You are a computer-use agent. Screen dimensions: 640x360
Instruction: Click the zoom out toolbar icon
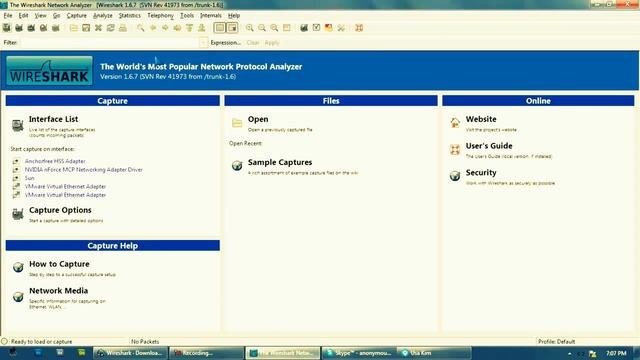262,28
